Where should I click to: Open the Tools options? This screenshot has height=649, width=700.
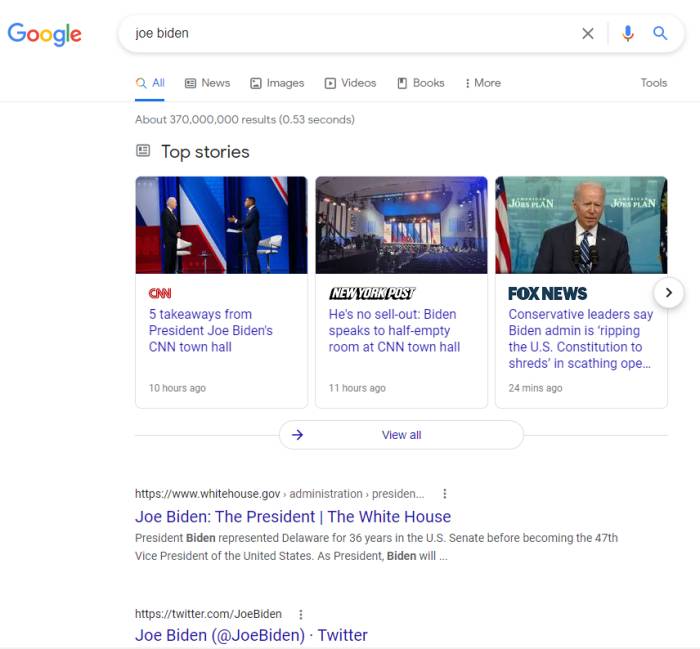[x=654, y=83]
